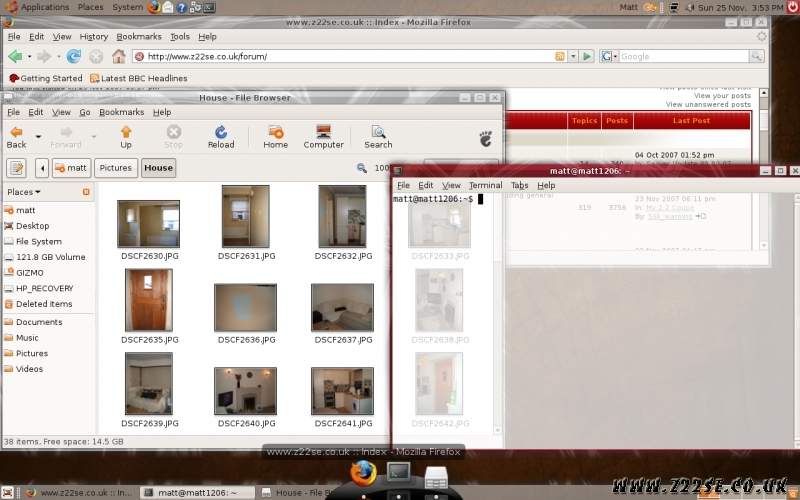Click the zoom out magnifier icon

pos(362,168)
